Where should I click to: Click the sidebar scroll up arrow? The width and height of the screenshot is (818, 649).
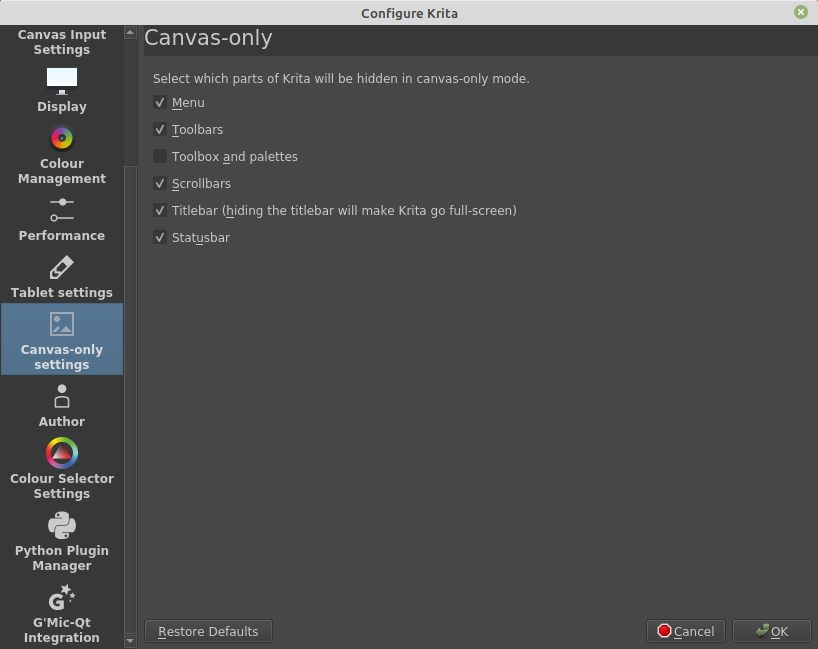(130, 32)
